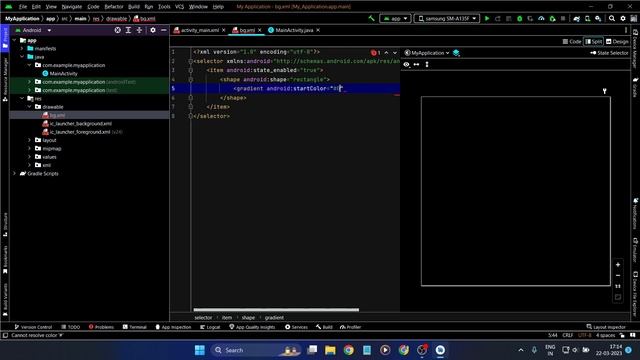Expand the mipmap folder
This screenshot has height=360, width=640.
coord(29,149)
